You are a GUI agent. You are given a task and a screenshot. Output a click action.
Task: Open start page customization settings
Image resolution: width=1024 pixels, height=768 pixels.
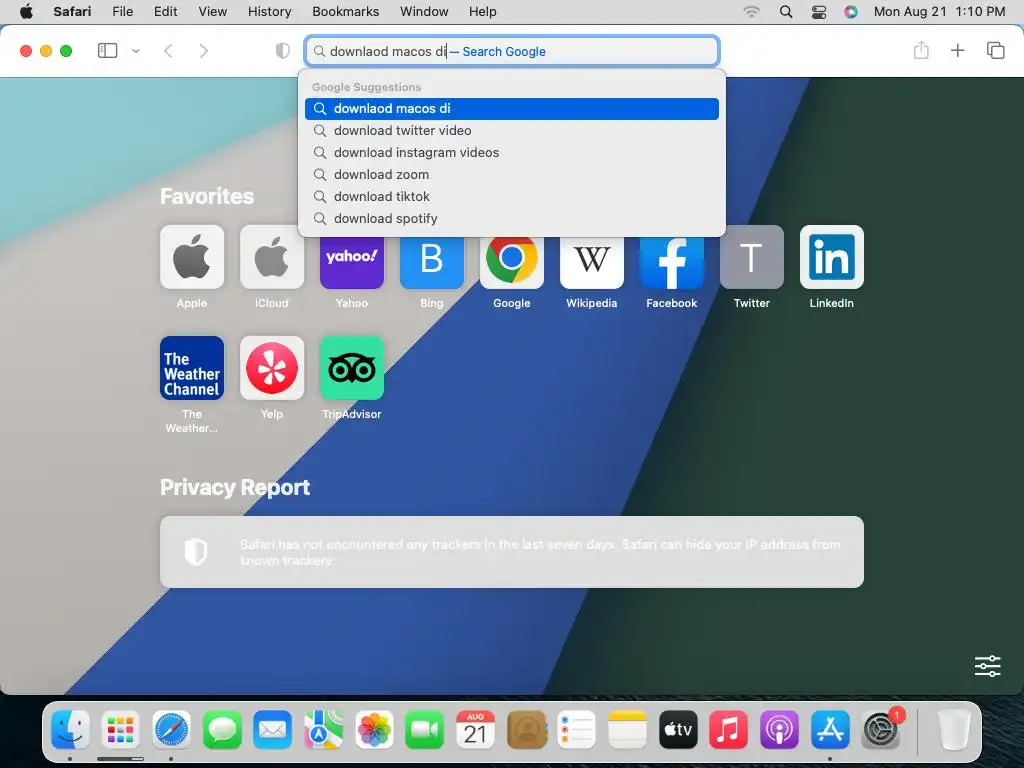pyautogui.click(x=987, y=666)
